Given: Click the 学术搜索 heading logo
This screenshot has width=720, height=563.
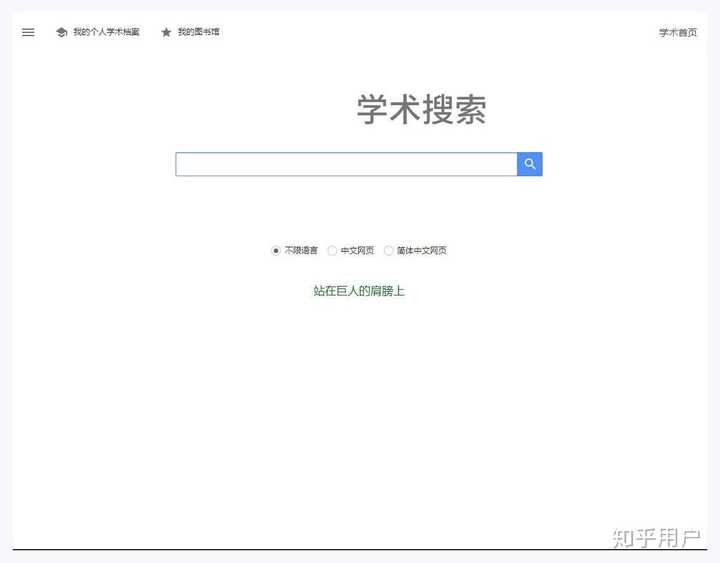Looking at the screenshot, I should click(422, 109).
